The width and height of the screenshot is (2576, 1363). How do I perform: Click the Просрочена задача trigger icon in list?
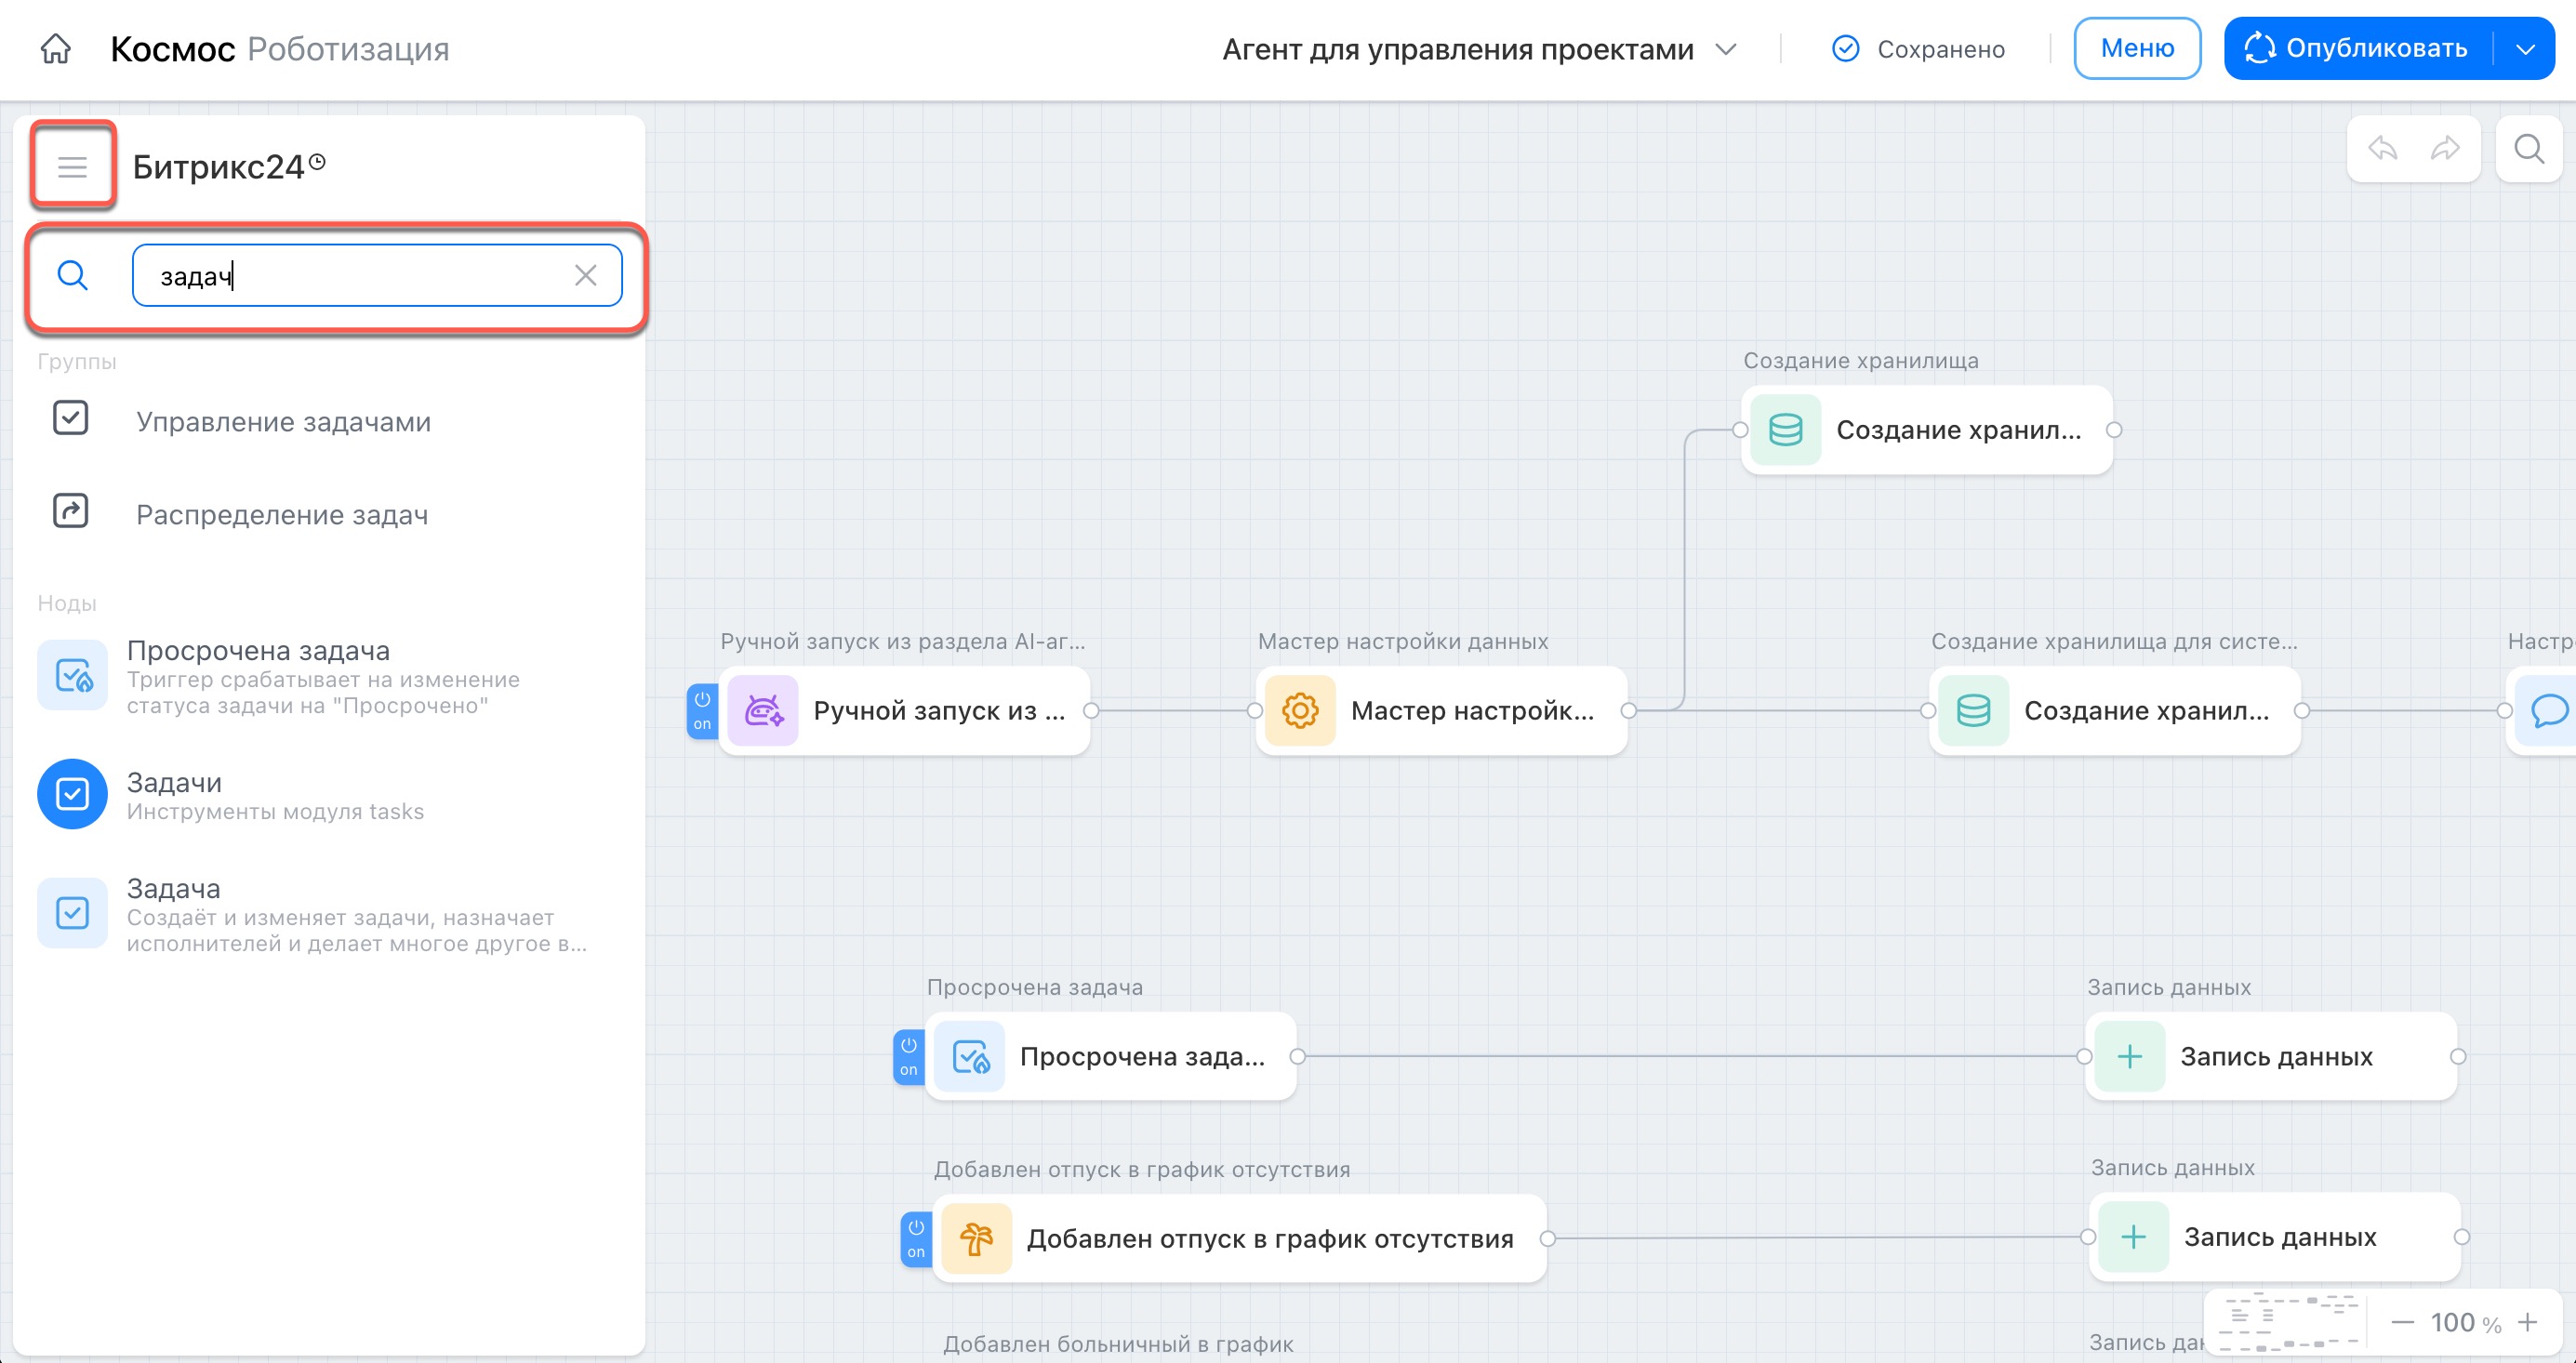click(72, 675)
